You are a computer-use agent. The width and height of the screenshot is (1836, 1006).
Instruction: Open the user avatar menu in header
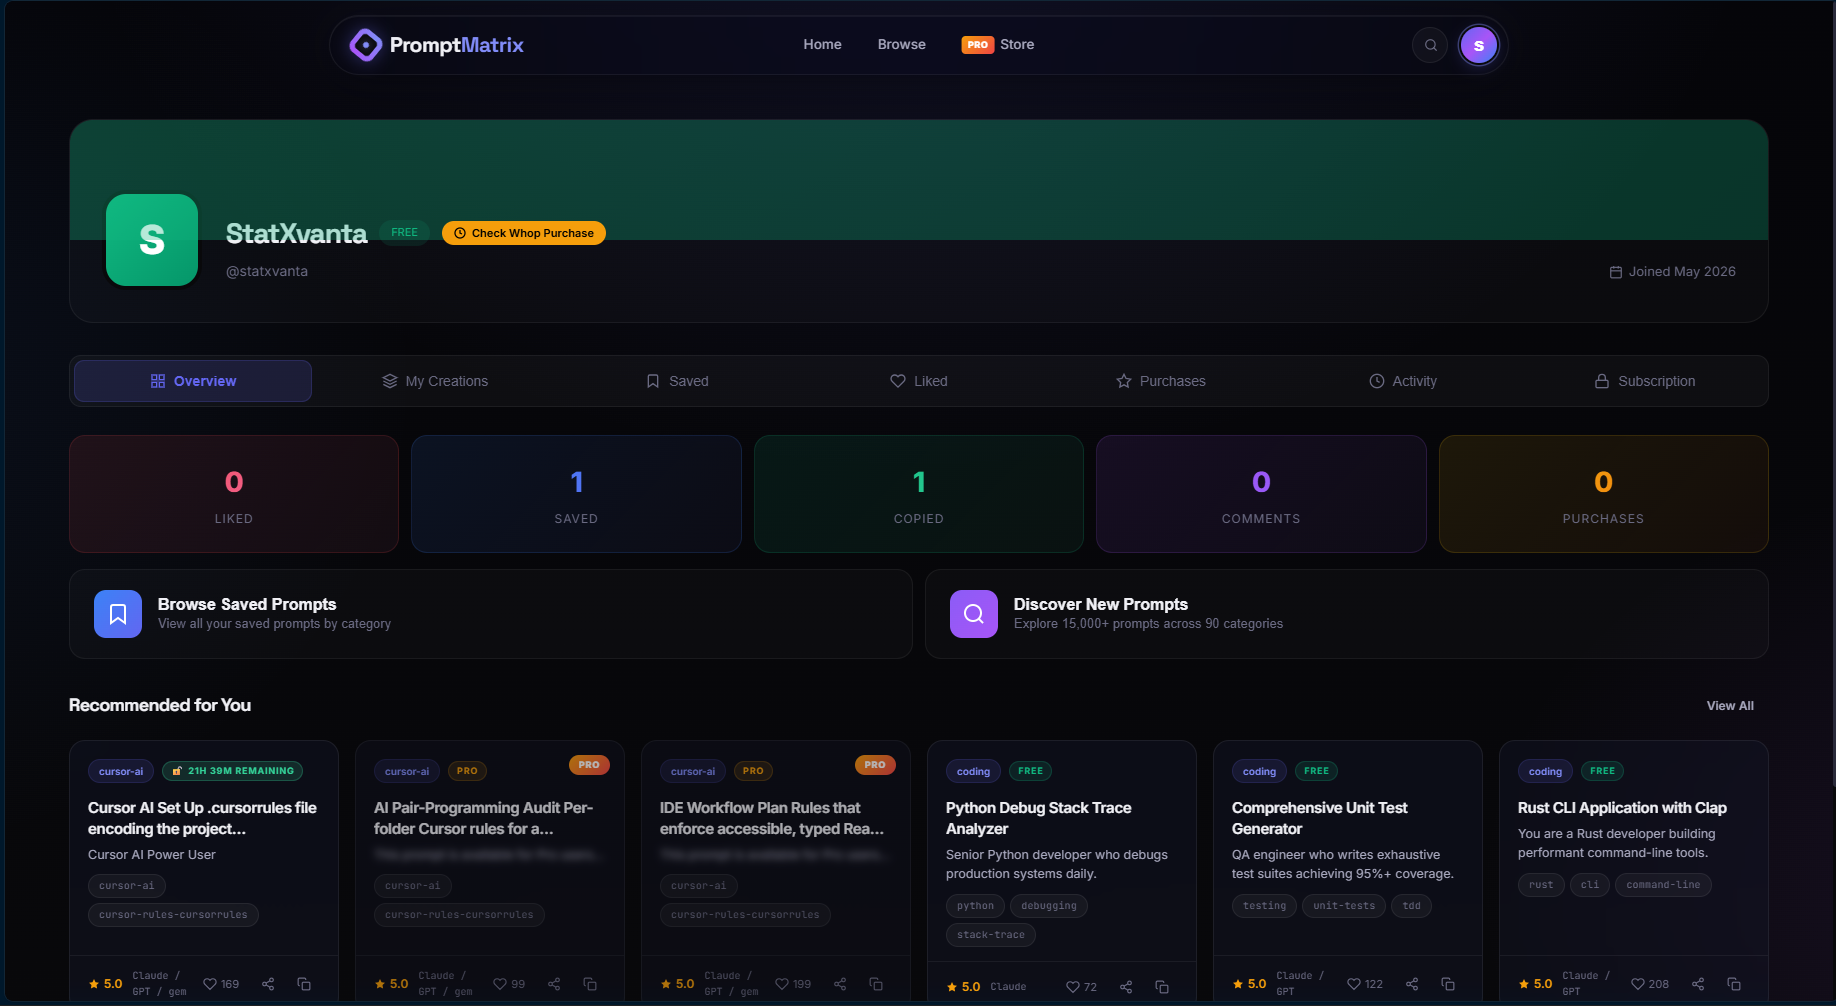pyautogui.click(x=1478, y=45)
